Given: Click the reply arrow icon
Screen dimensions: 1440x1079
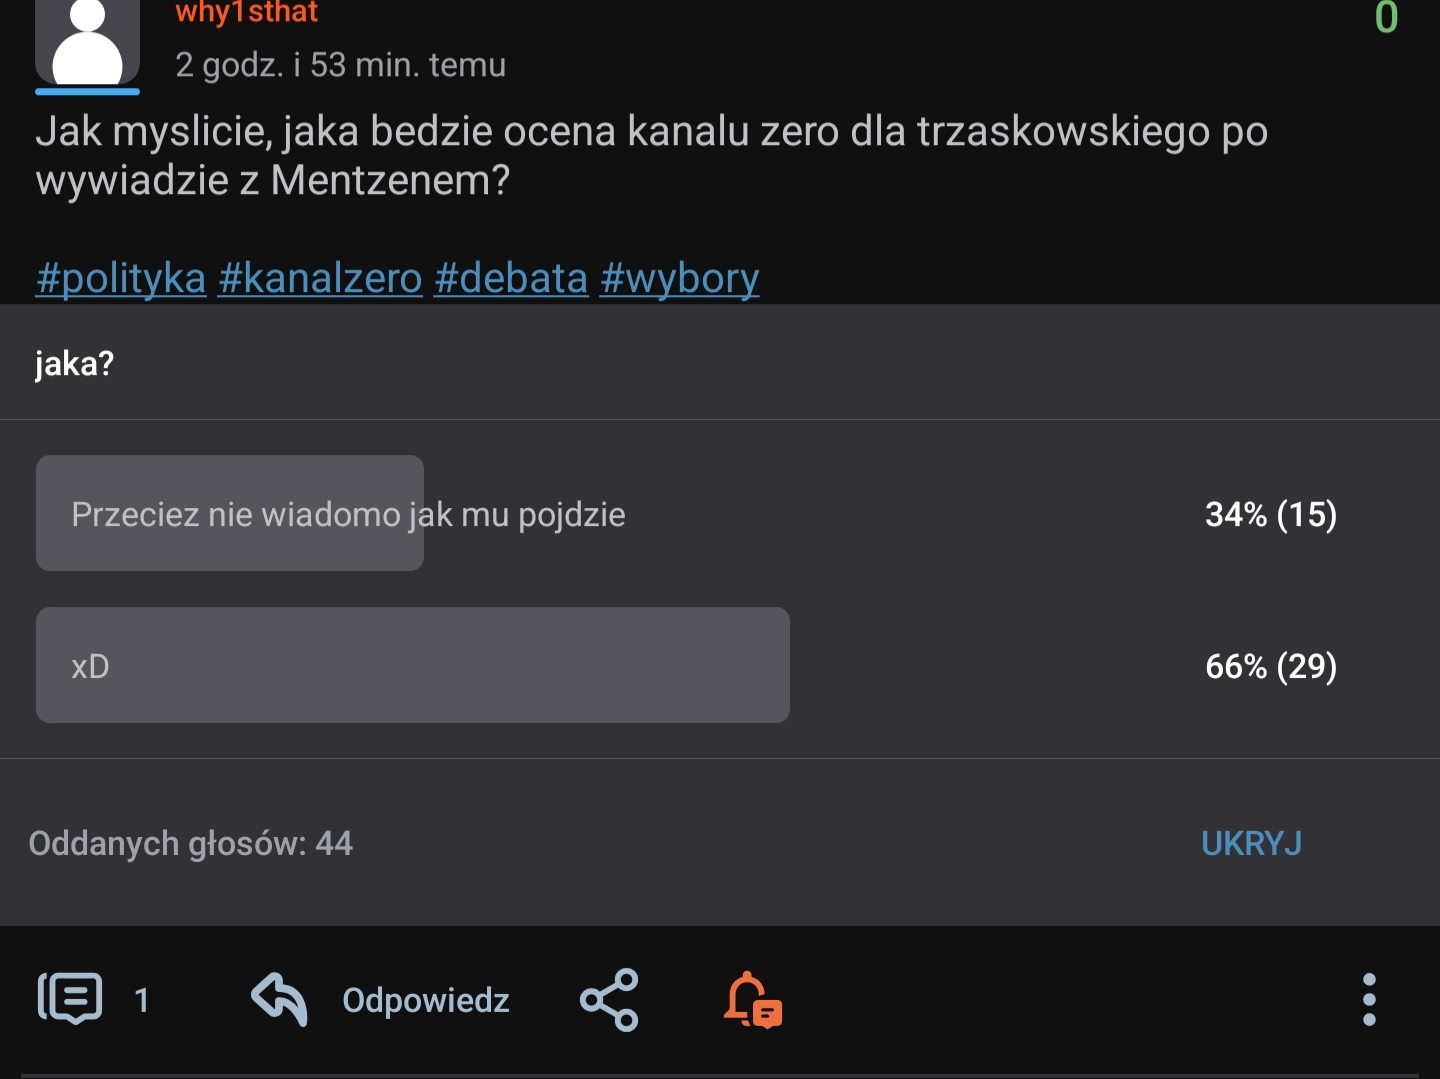Looking at the screenshot, I should point(279,998).
